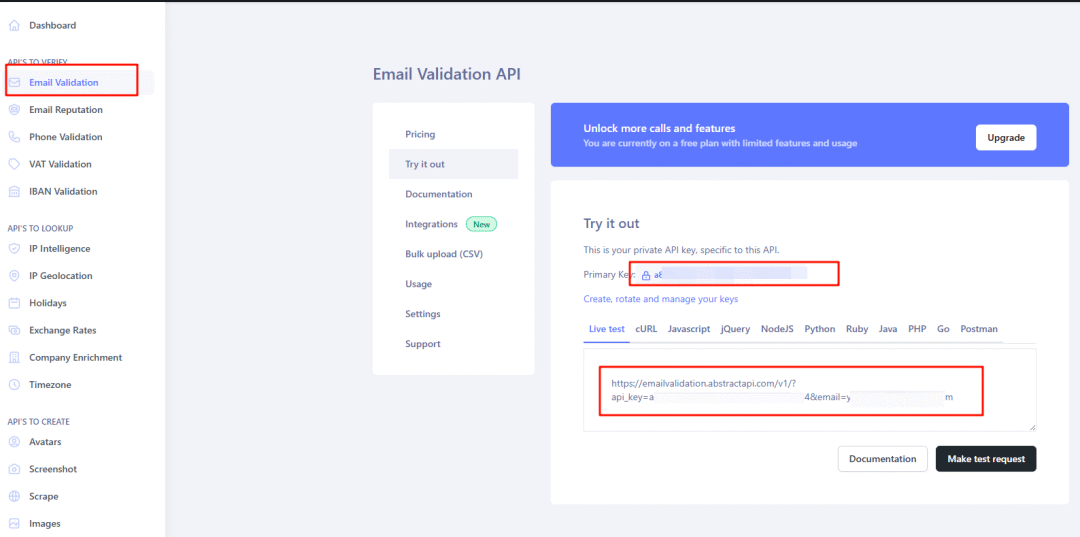Open IP Intelligence API

tap(59, 249)
